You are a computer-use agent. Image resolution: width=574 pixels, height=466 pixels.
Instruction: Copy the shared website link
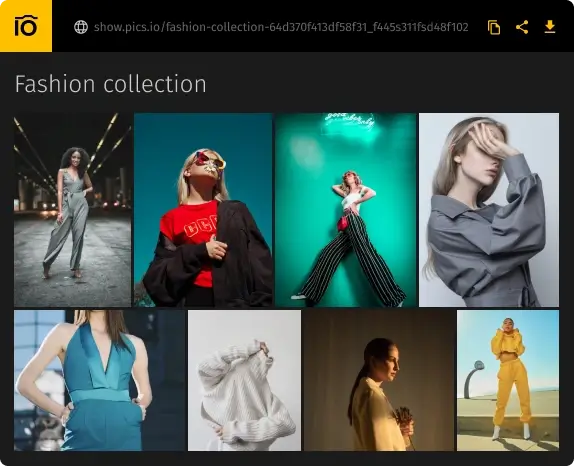(x=494, y=27)
